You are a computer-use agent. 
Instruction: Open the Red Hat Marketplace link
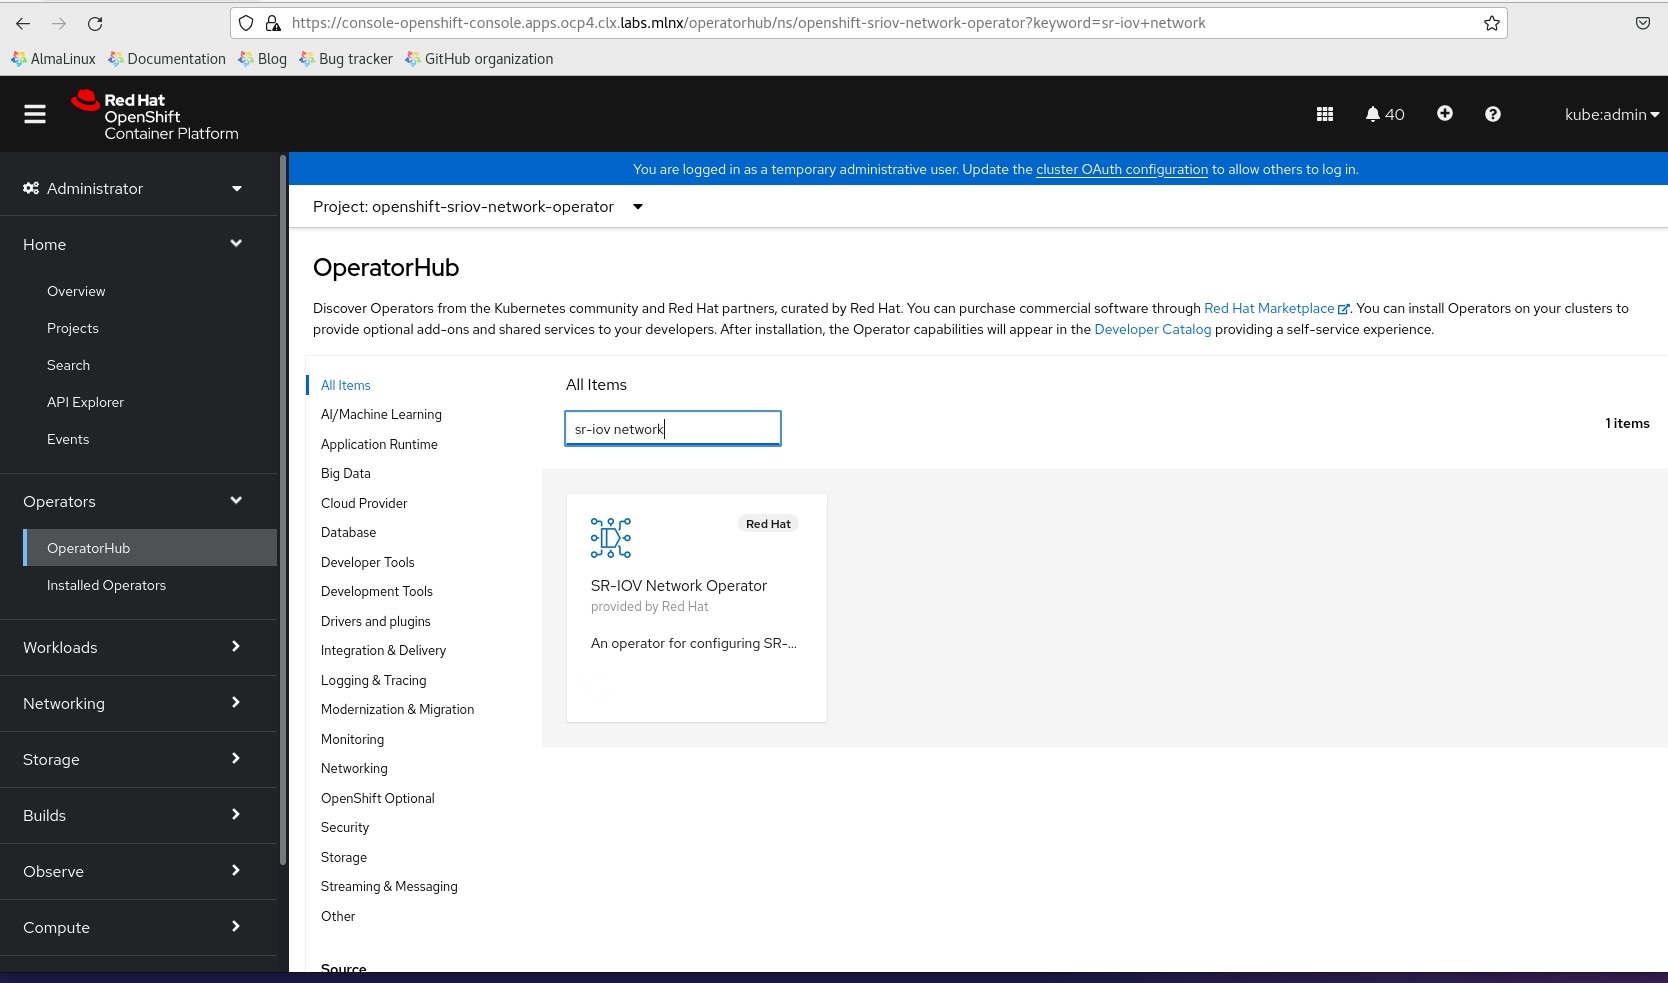click(x=1269, y=308)
